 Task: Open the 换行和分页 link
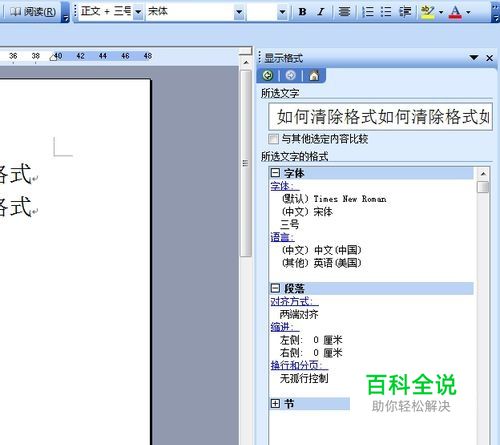[x=299, y=365]
